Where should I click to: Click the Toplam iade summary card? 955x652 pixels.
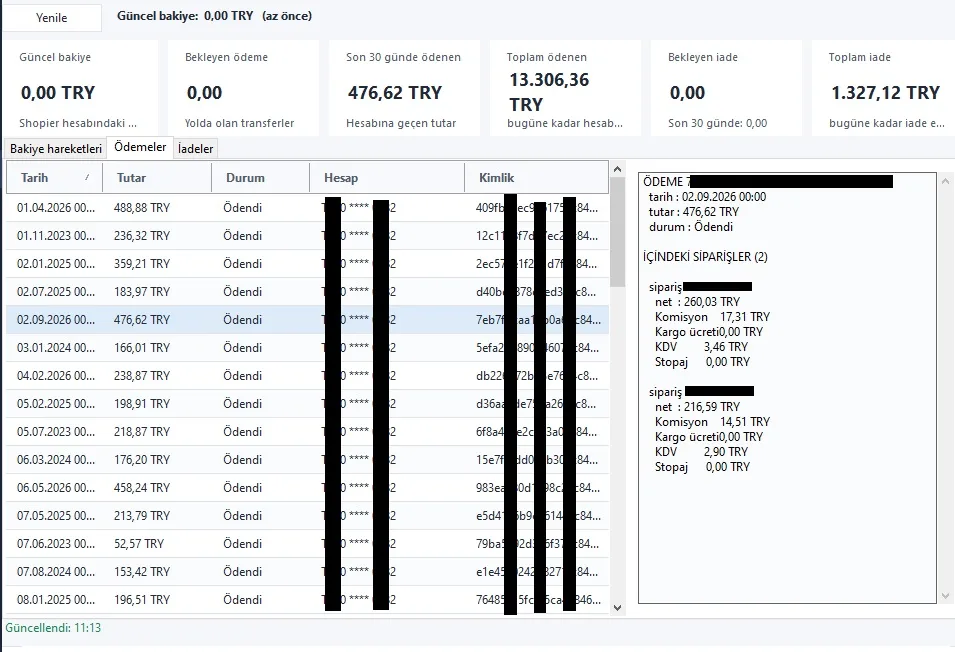883,88
